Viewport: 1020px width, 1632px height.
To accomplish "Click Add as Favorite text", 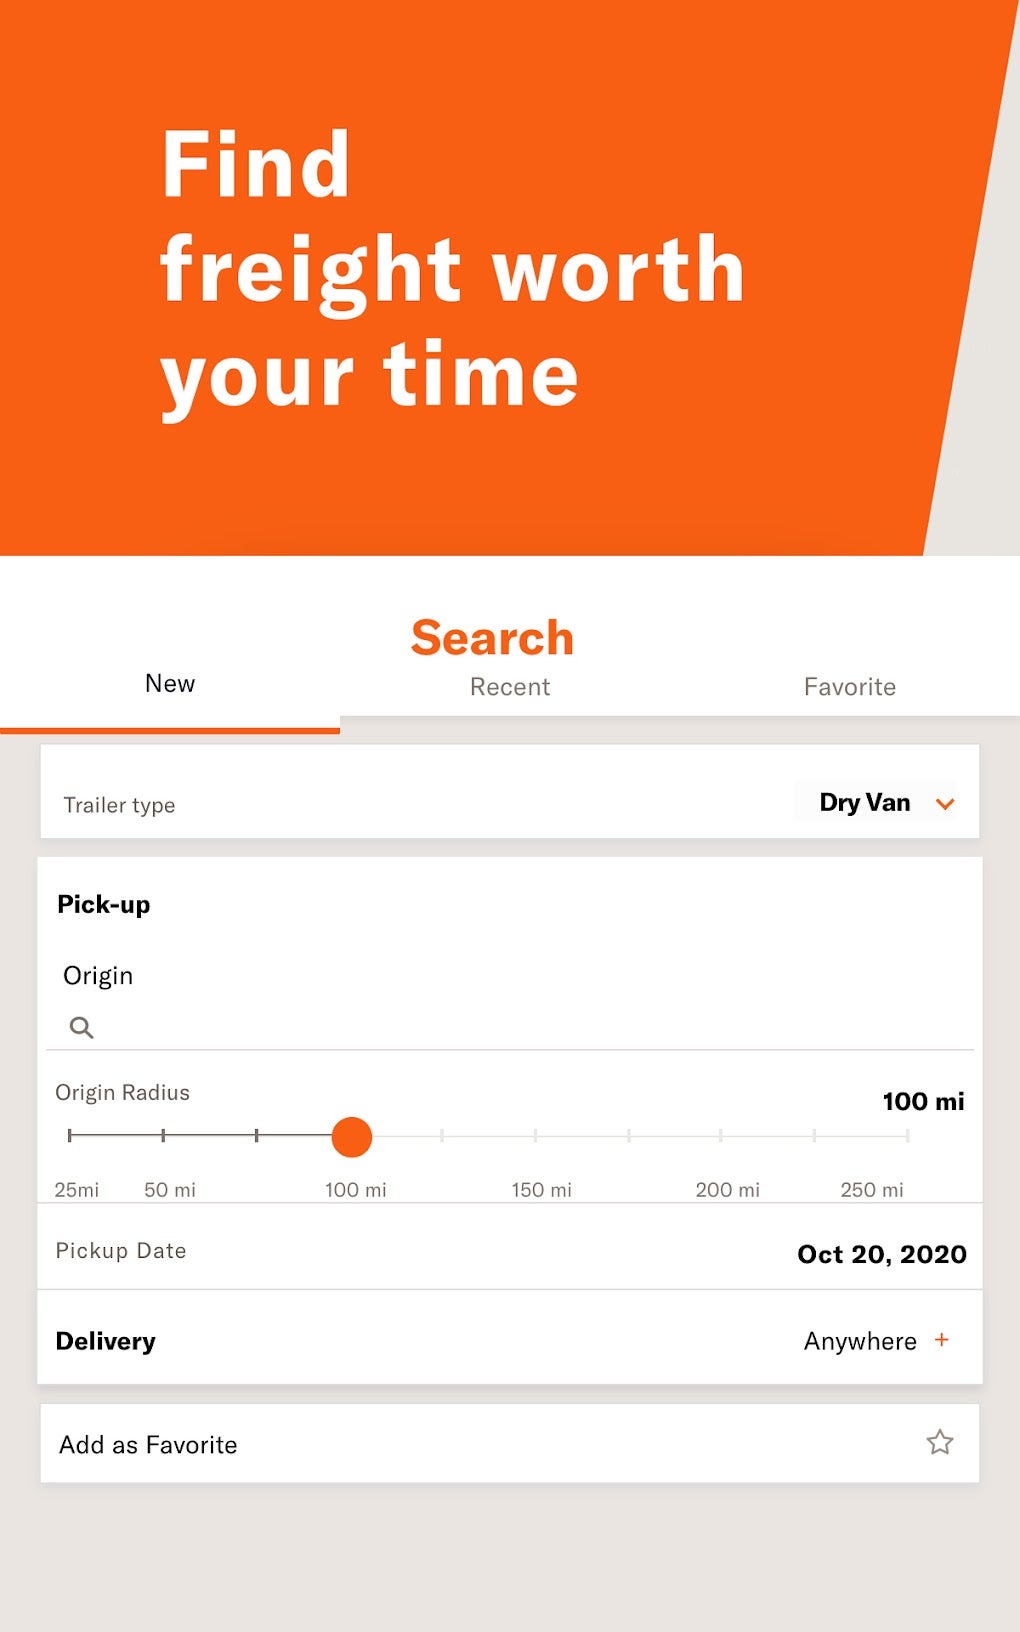I will (x=148, y=1445).
